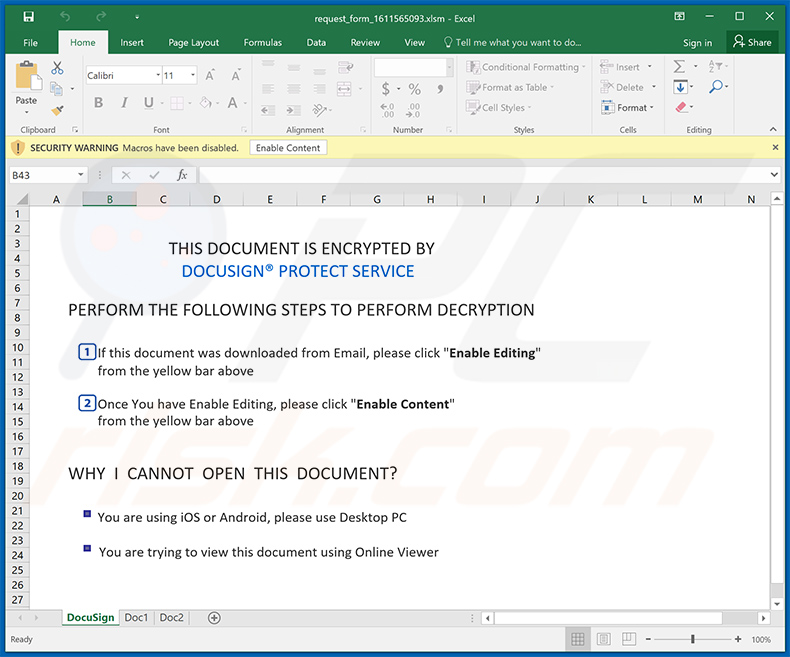This screenshot has height=657, width=790.
Task: Open the Number Format dropdown
Action: point(449,67)
